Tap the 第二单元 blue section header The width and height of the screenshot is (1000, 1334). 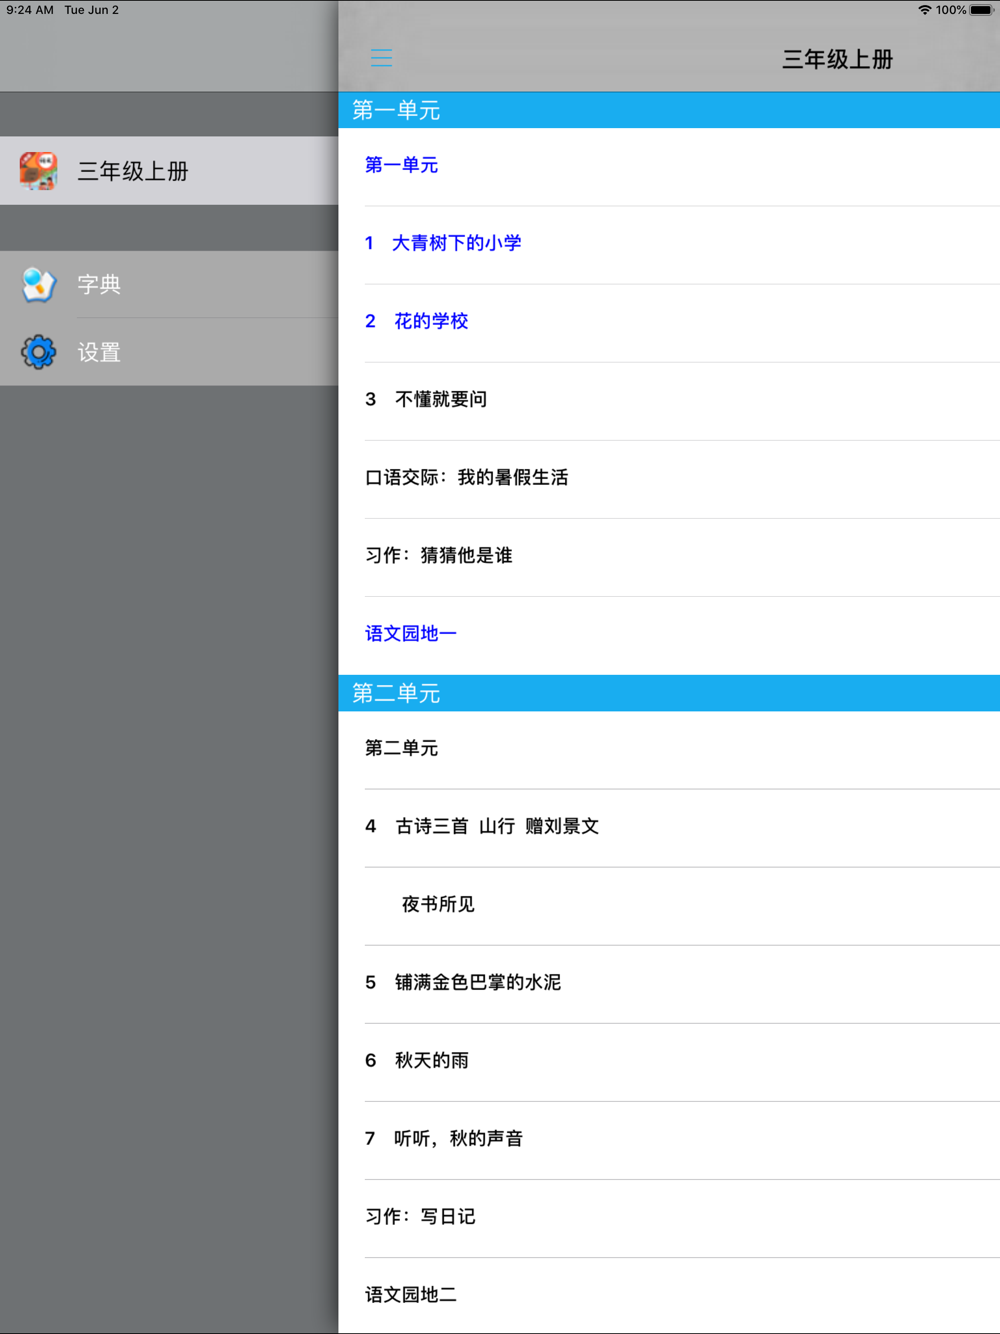pos(669,693)
